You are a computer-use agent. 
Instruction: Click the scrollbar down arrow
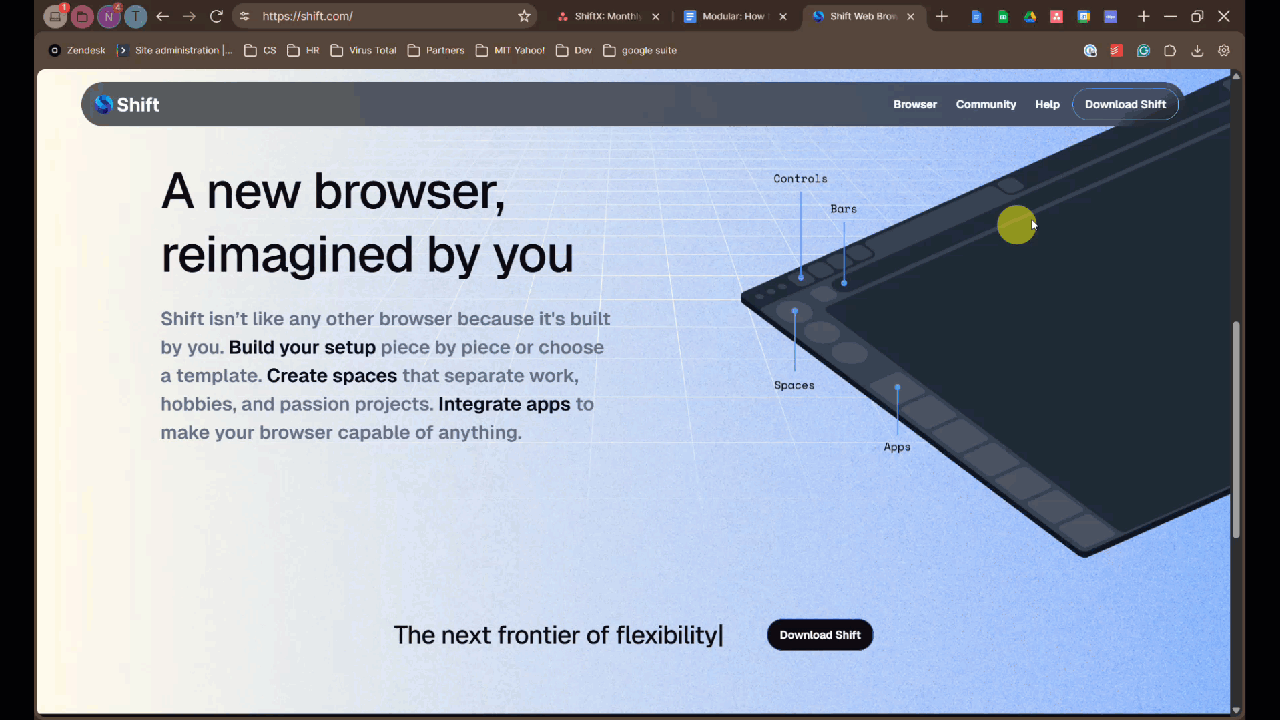1236,710
